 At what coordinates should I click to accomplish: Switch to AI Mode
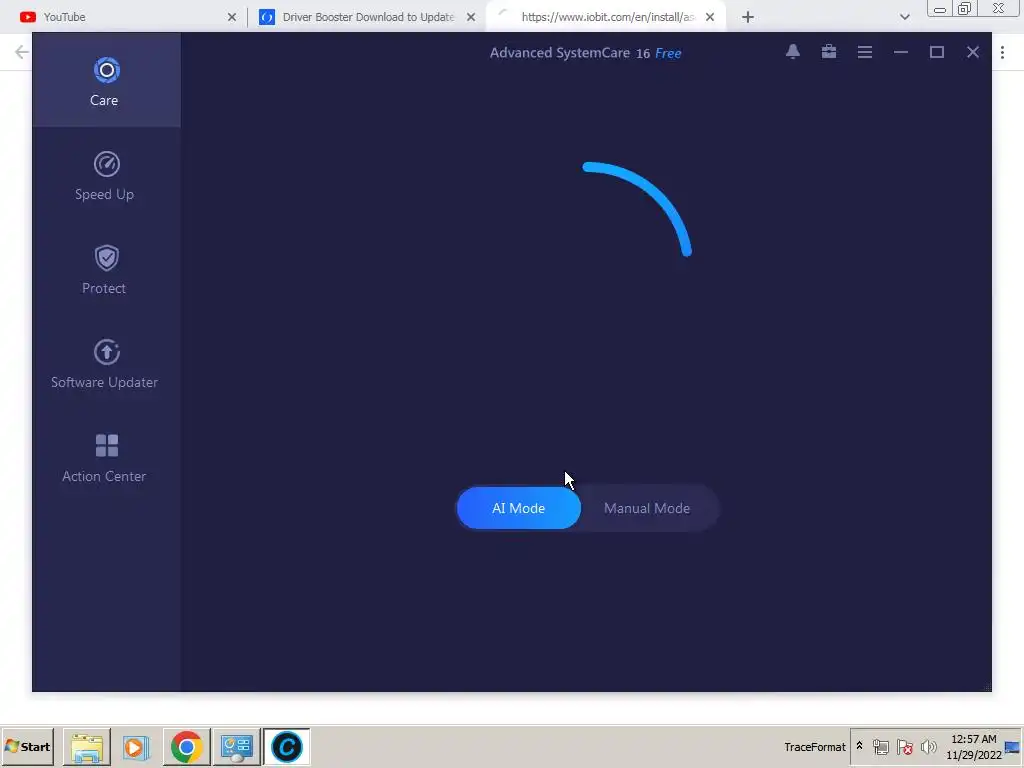[x=519, y=508]
